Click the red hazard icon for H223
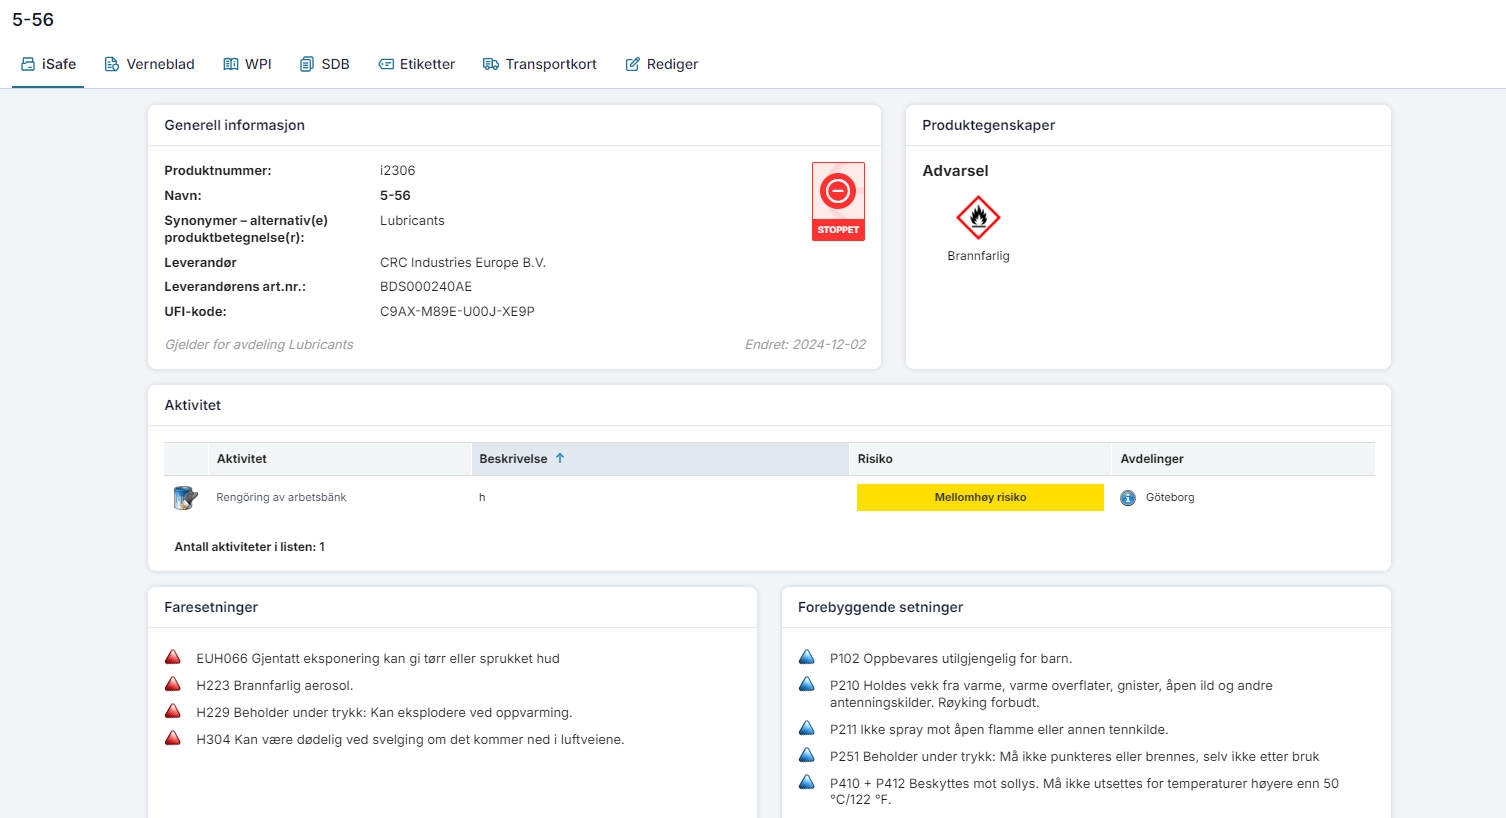 click(x=173, y=685)
